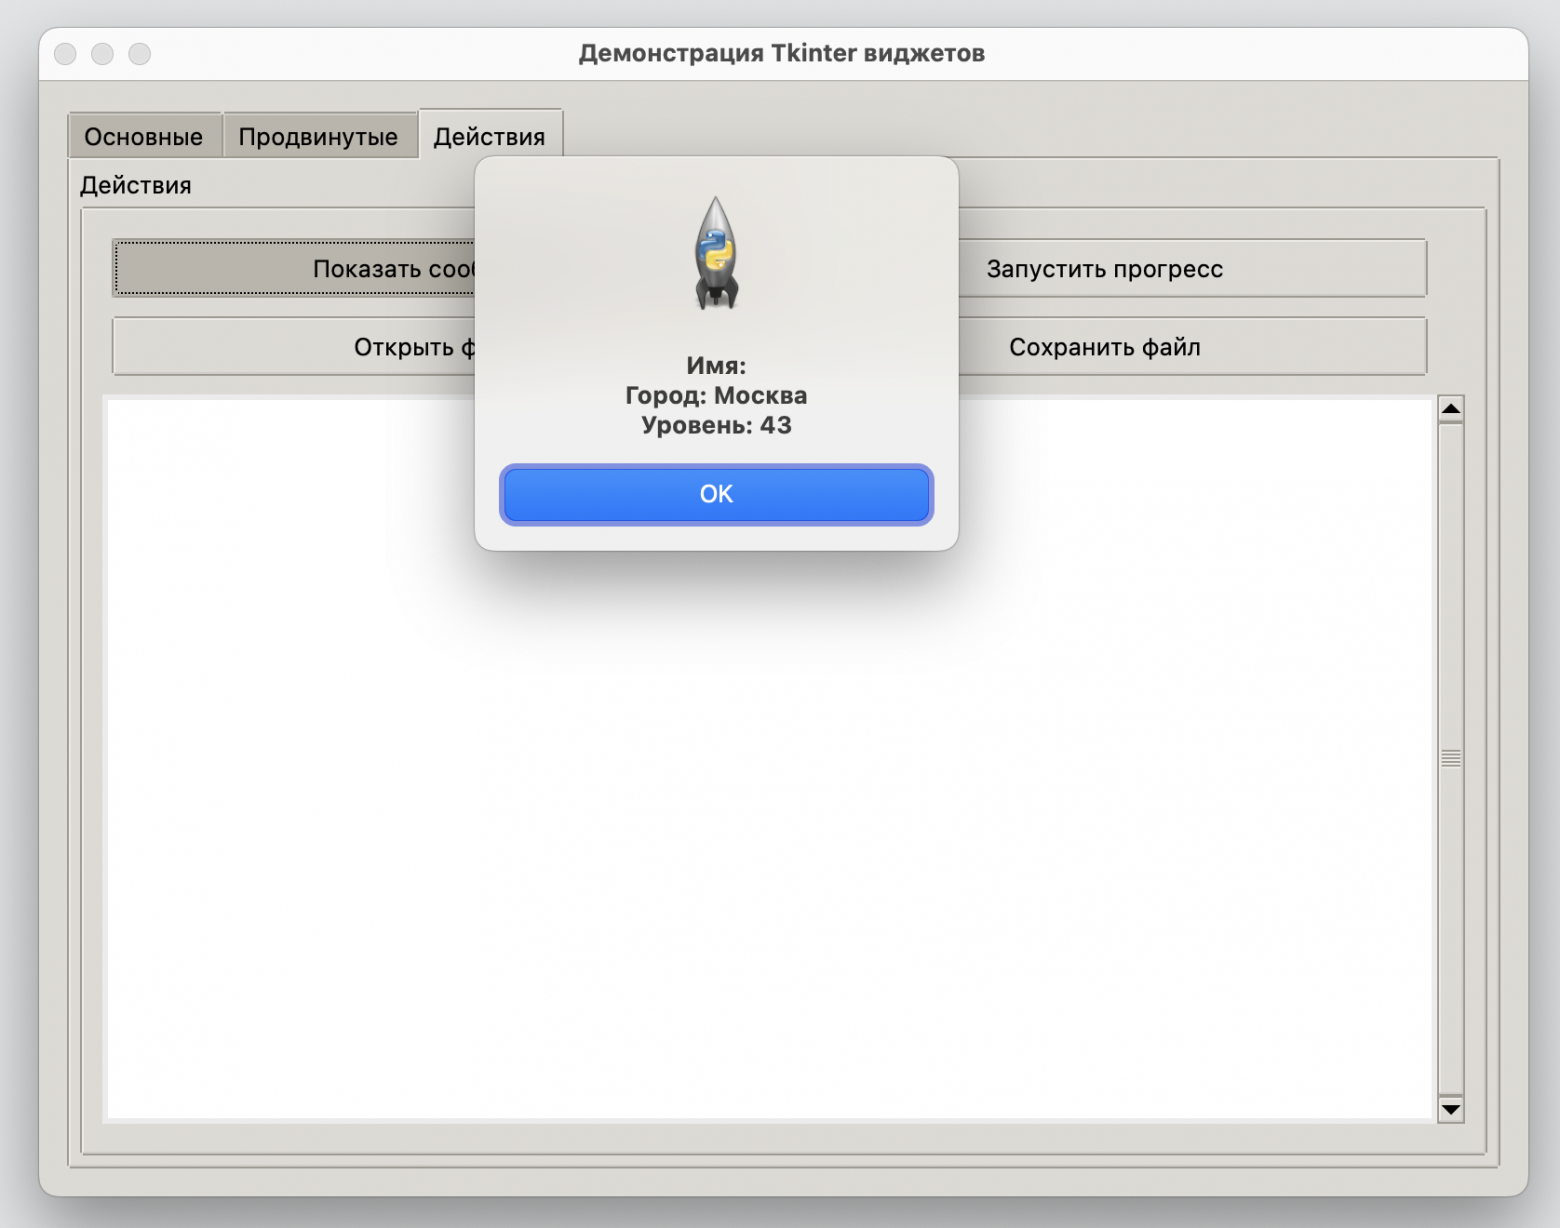This screenshot has width=1560, height=1228.
Task: Click the Имя: line in the dialog
Action: click(x=716, y=366)
